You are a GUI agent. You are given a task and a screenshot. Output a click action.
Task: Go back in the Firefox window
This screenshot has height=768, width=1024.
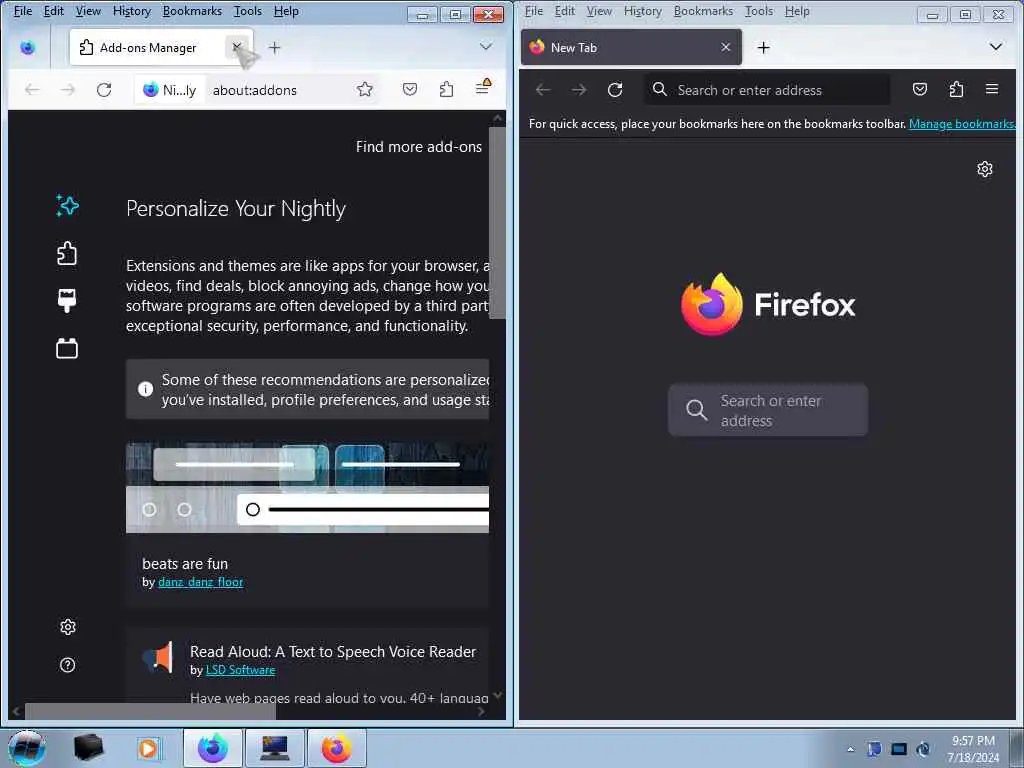point(543,89)
